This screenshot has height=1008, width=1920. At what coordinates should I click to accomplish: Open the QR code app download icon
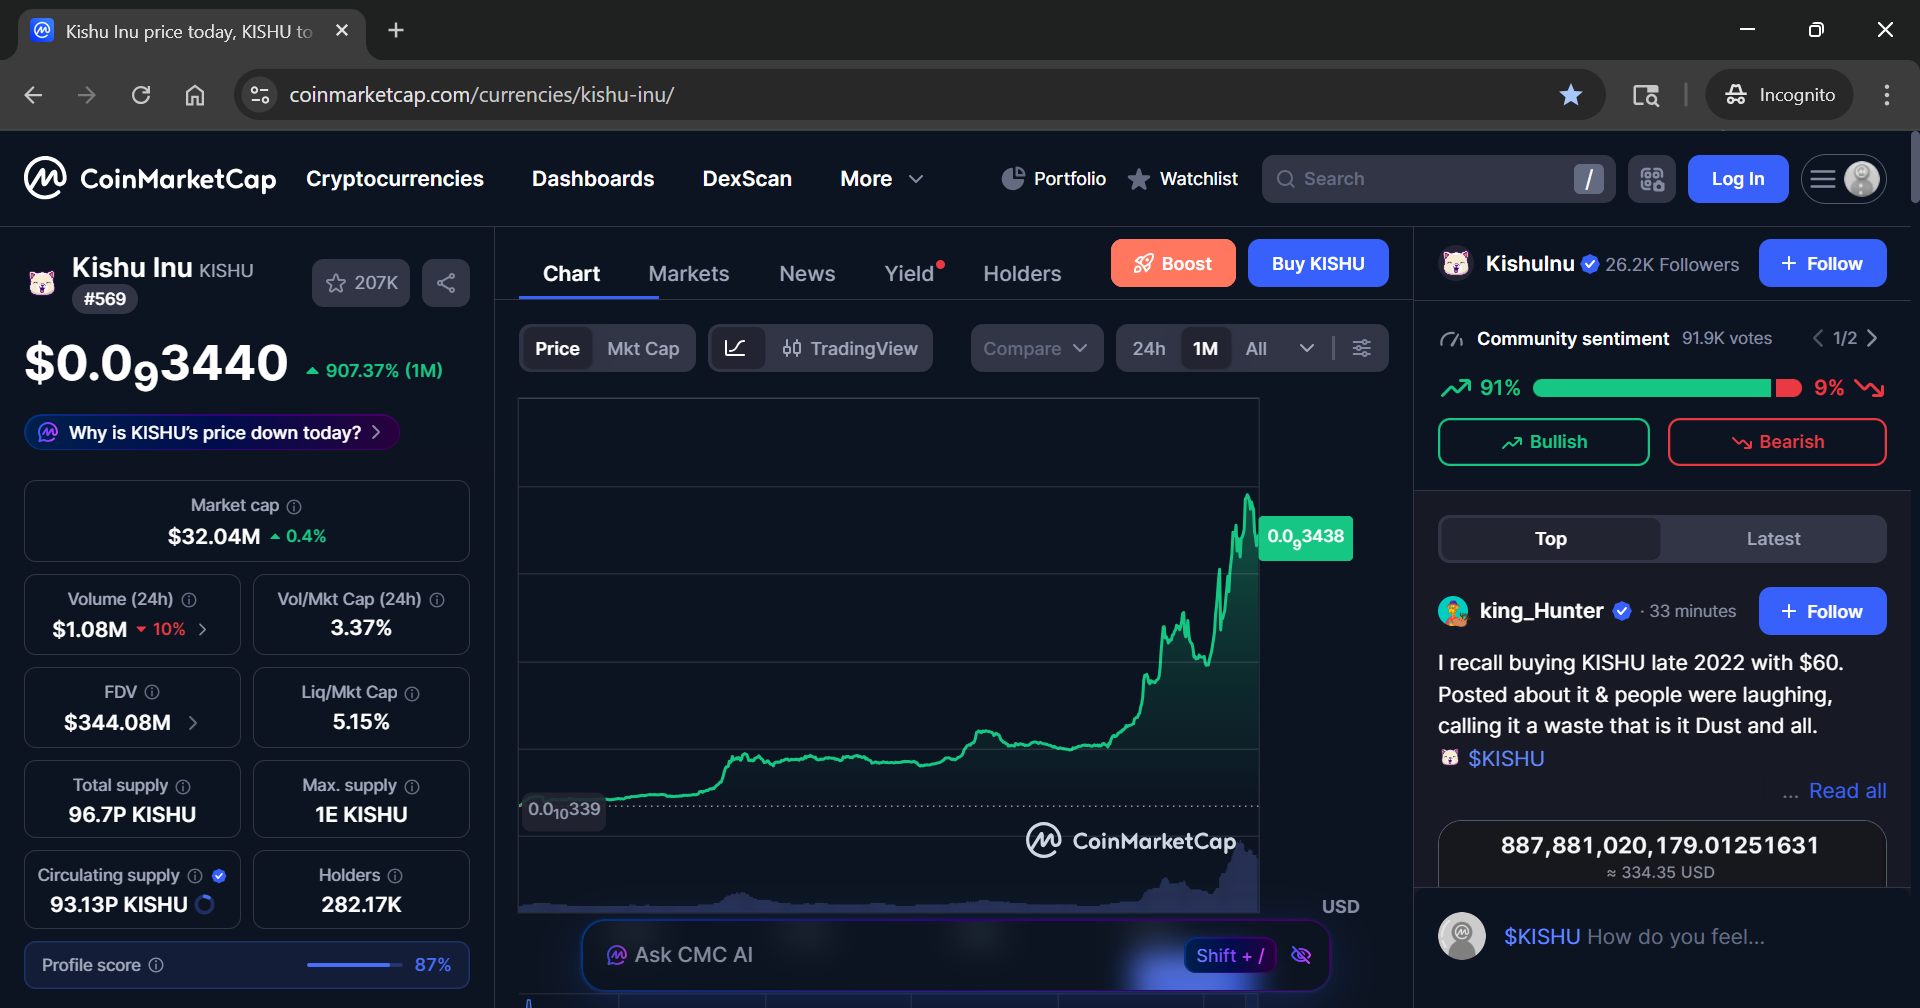pyautogui.click(x=1652, y=179)
